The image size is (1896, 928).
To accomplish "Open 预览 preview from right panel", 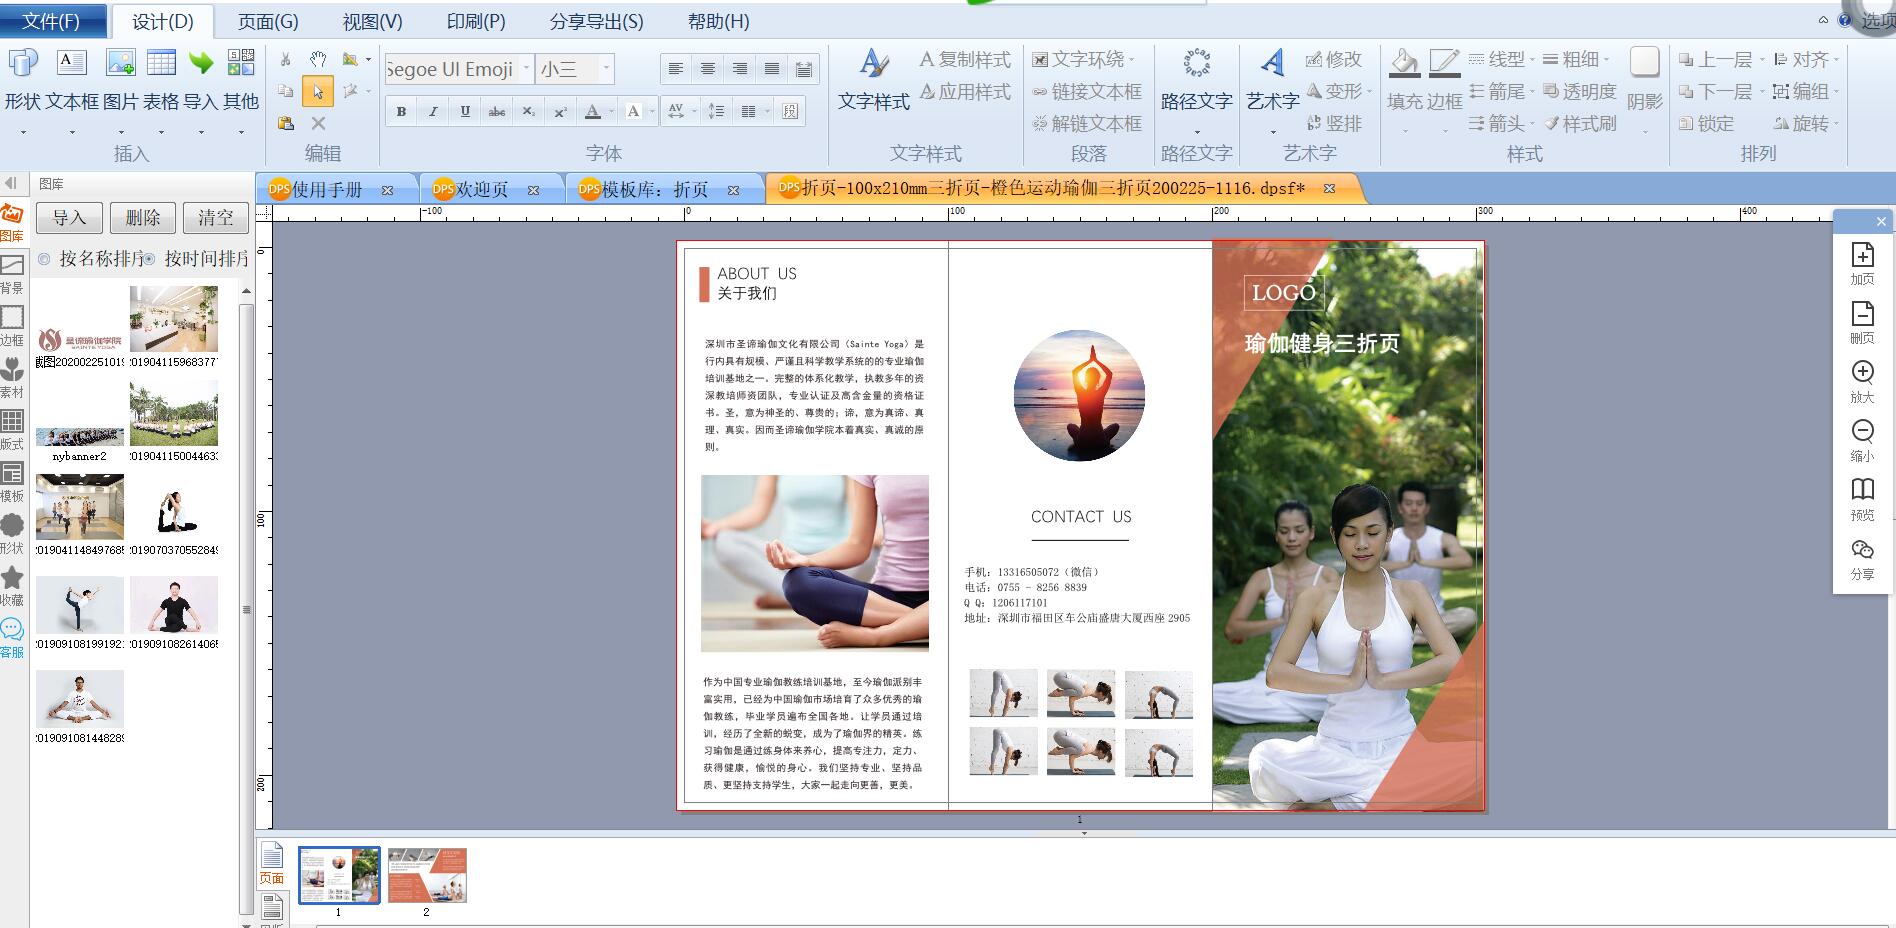I will tap(1862, 490).
